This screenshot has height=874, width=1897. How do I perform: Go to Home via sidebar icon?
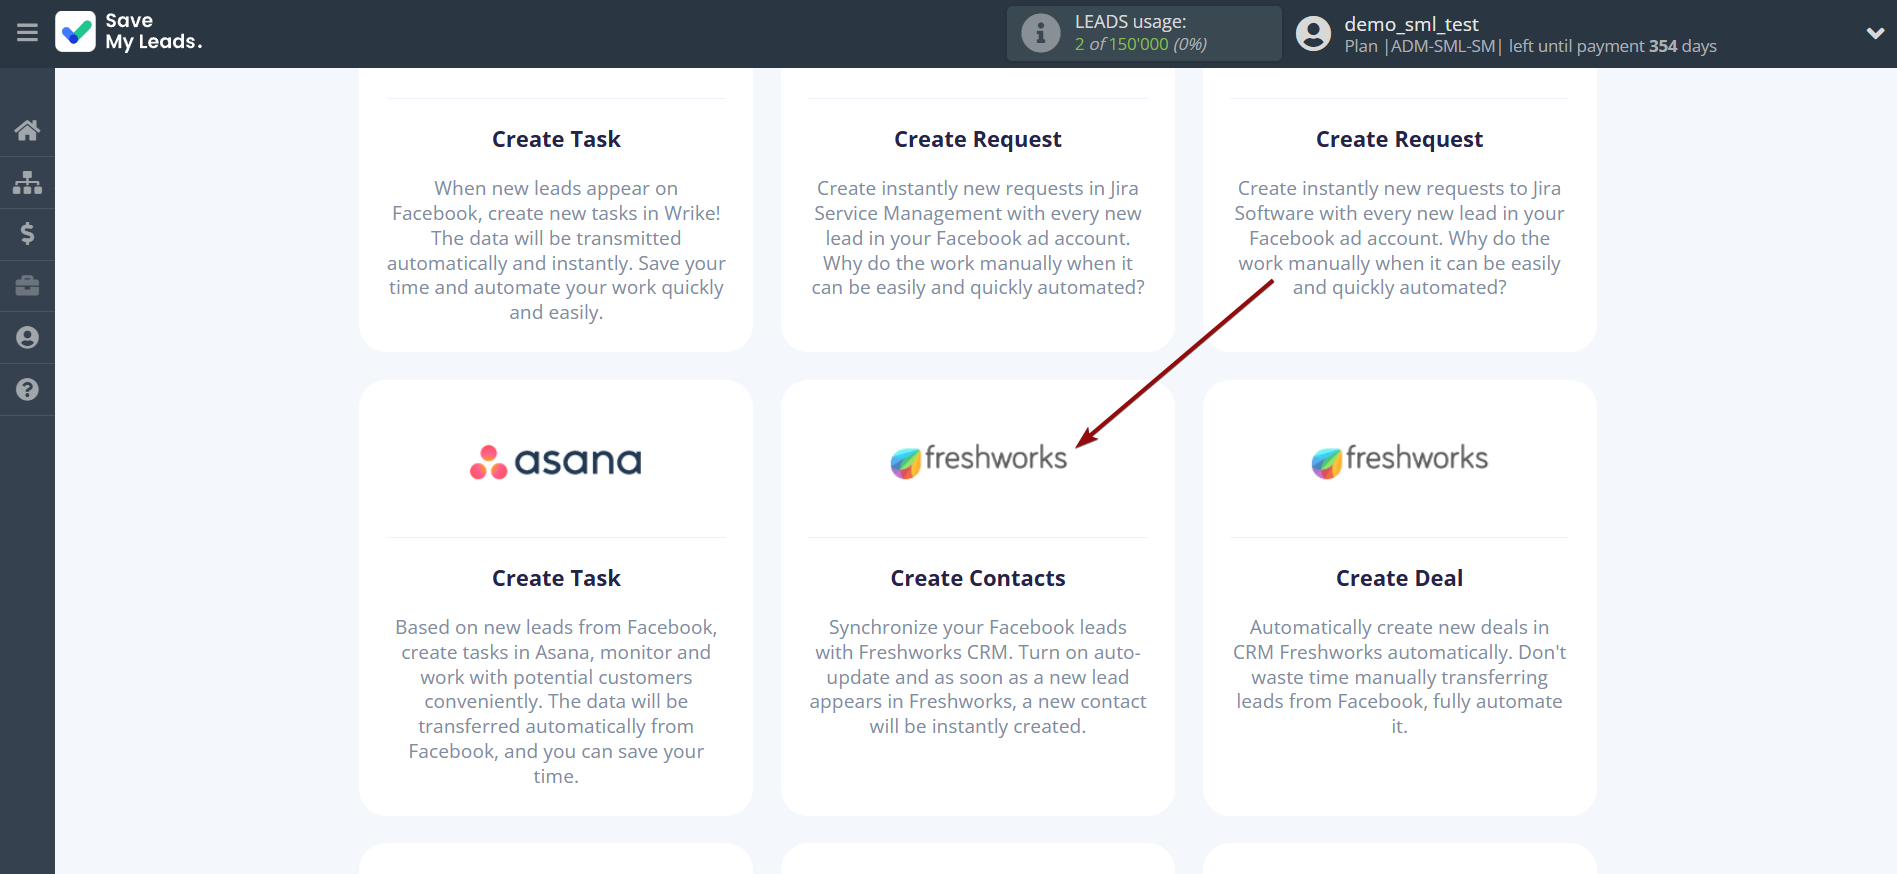[27, 130]
